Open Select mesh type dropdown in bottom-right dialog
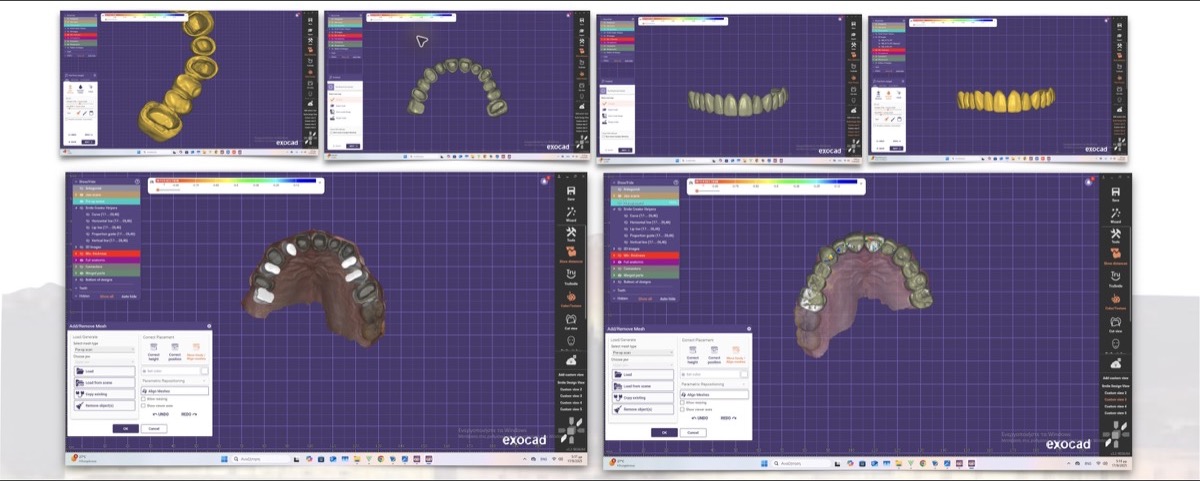1200x481 pixels. (x=642, y=352)
